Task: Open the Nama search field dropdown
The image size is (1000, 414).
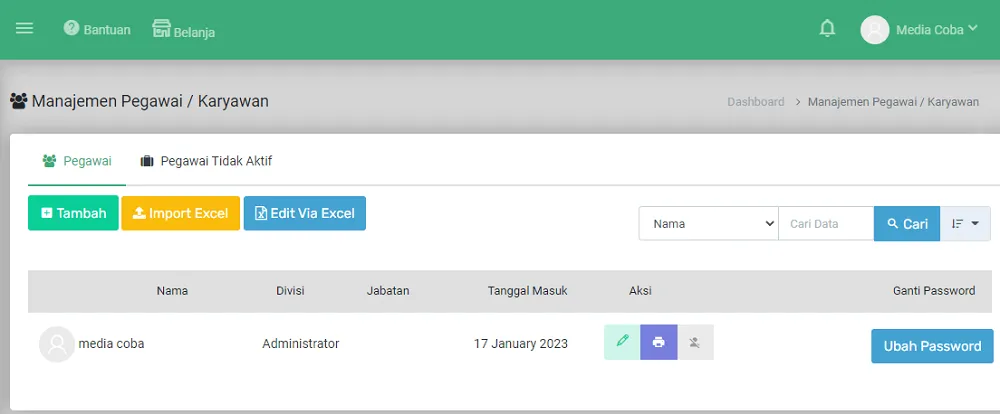Action: pyautogui.click(x=708, y=224)
